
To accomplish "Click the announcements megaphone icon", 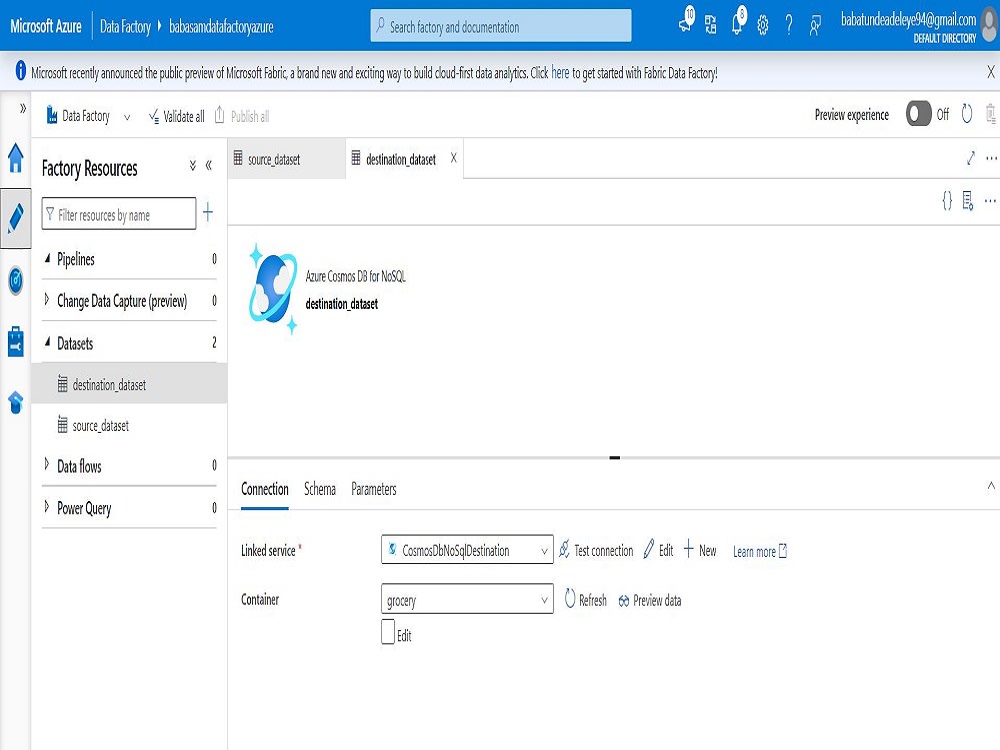I will 686,22.
